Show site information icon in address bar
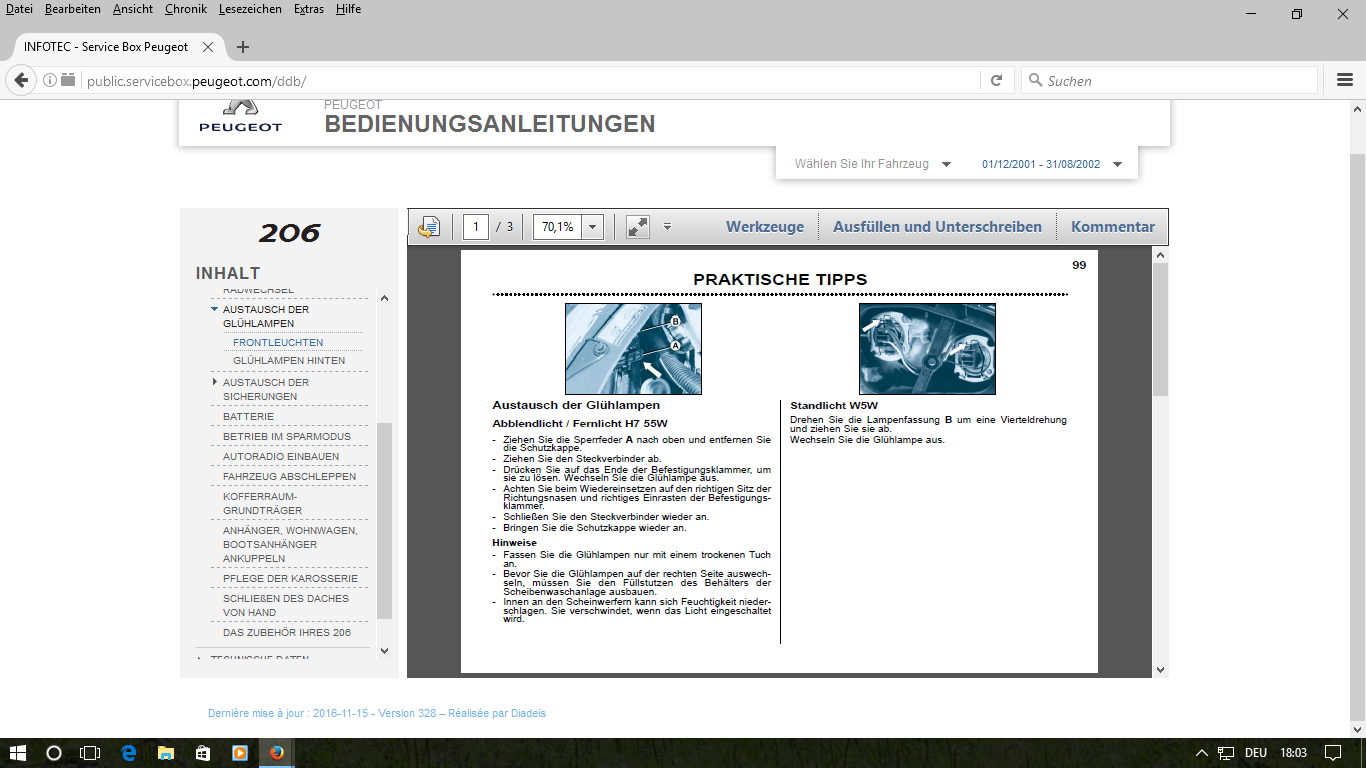 coord(49,81)
